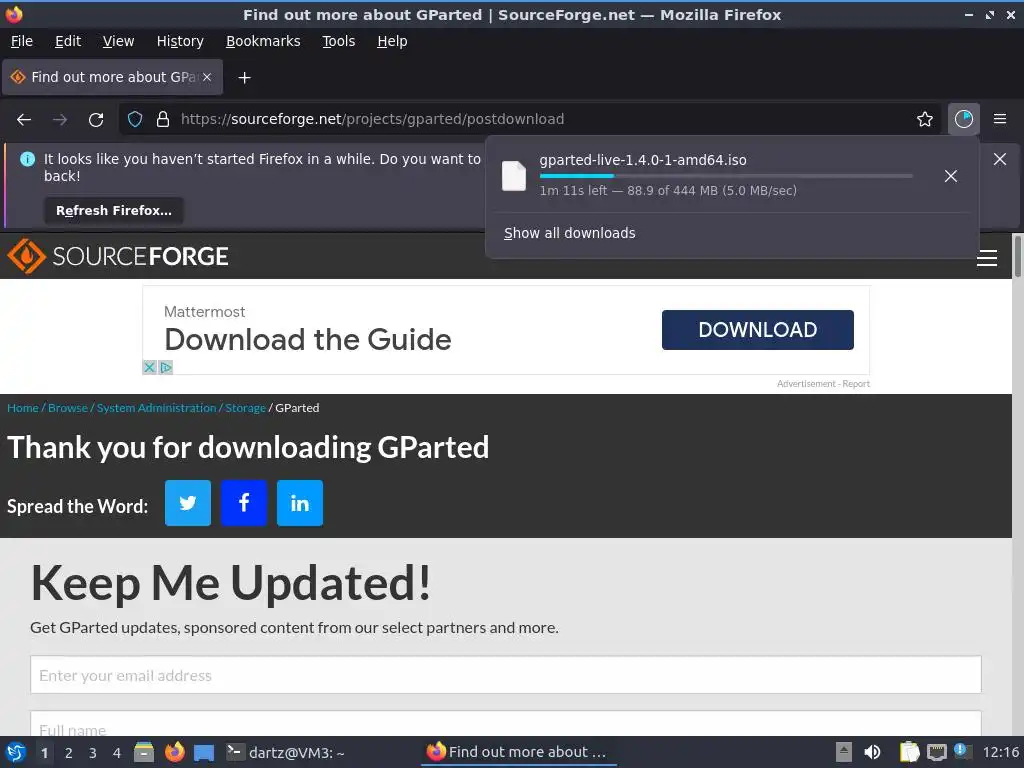This screenshot has width=1024, height=768.
Task: Open the SourceForge site hamburger menu
Action: coord(987,259)
